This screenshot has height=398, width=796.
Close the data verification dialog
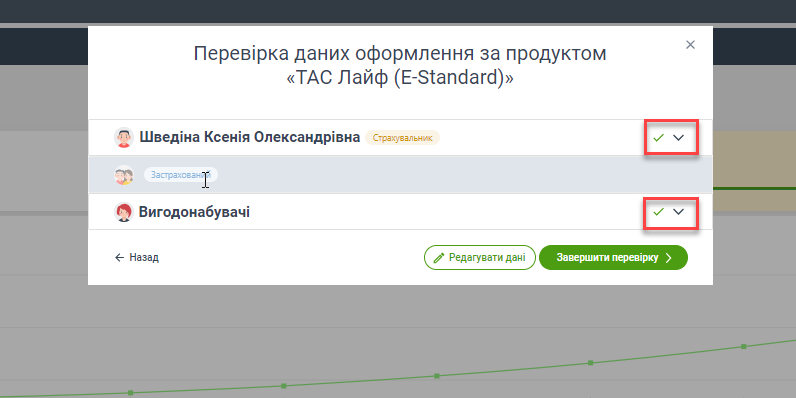(690, 45)
